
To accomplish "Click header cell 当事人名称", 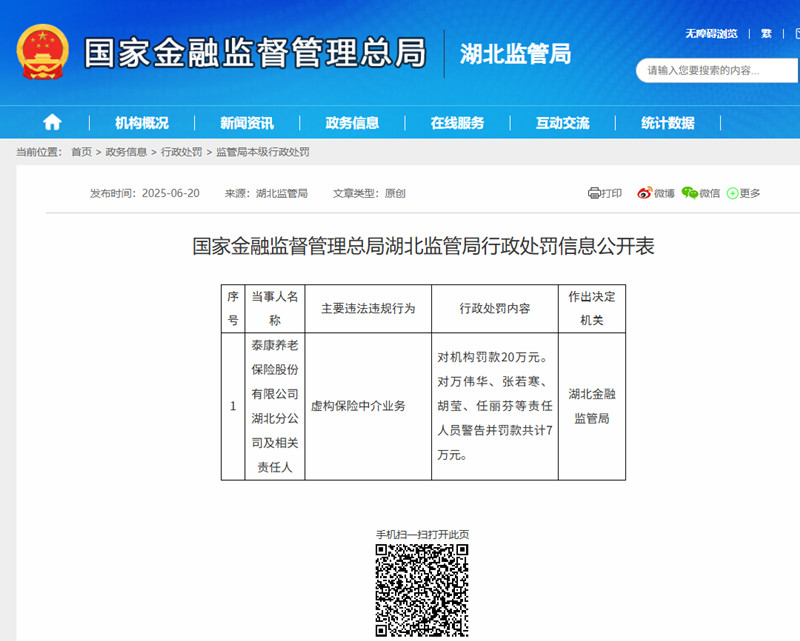I will coord(275,309).
